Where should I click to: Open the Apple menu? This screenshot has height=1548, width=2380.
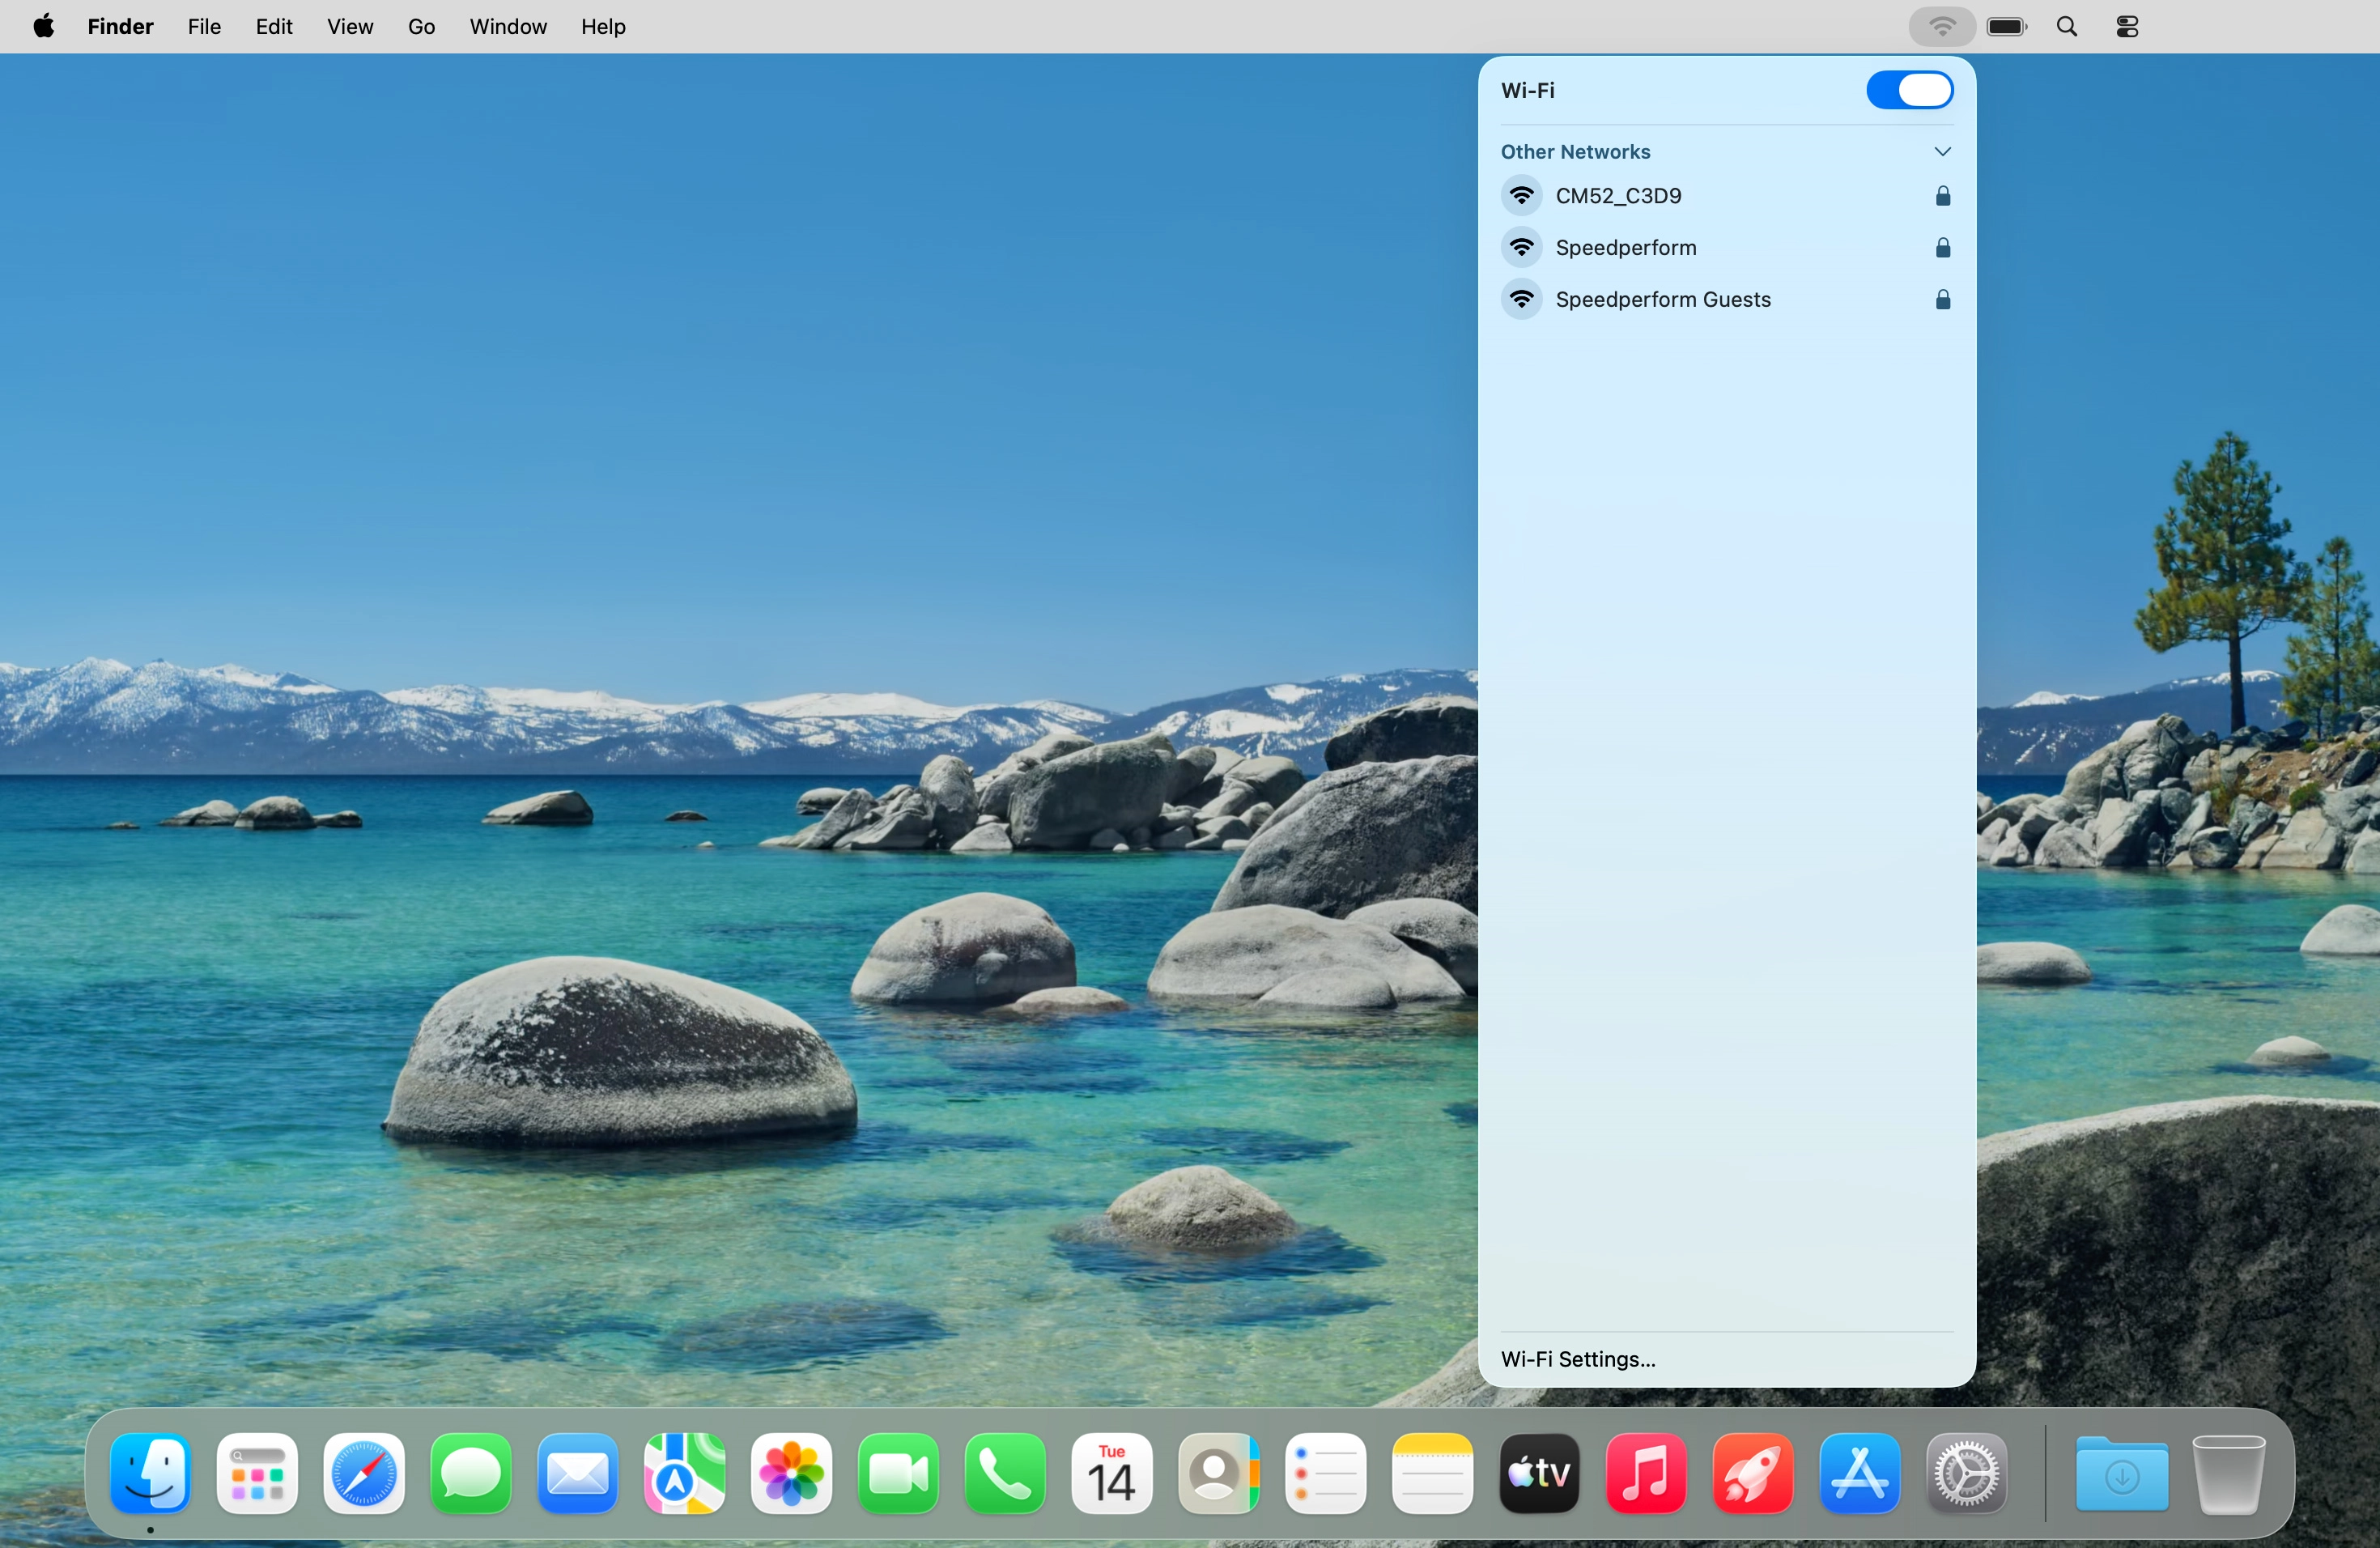tap(44, 27)
